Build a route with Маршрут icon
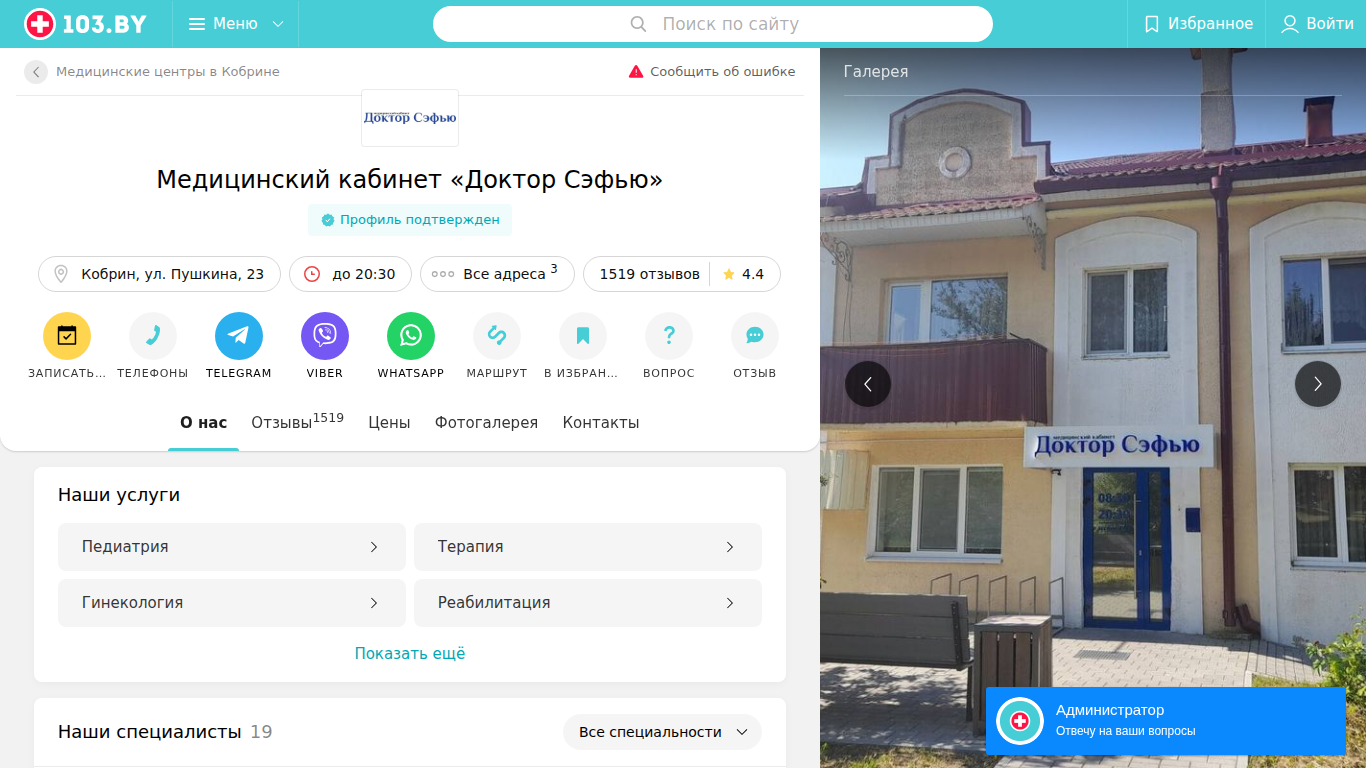This screenshot has width=1366, height=768. (497, 336)
